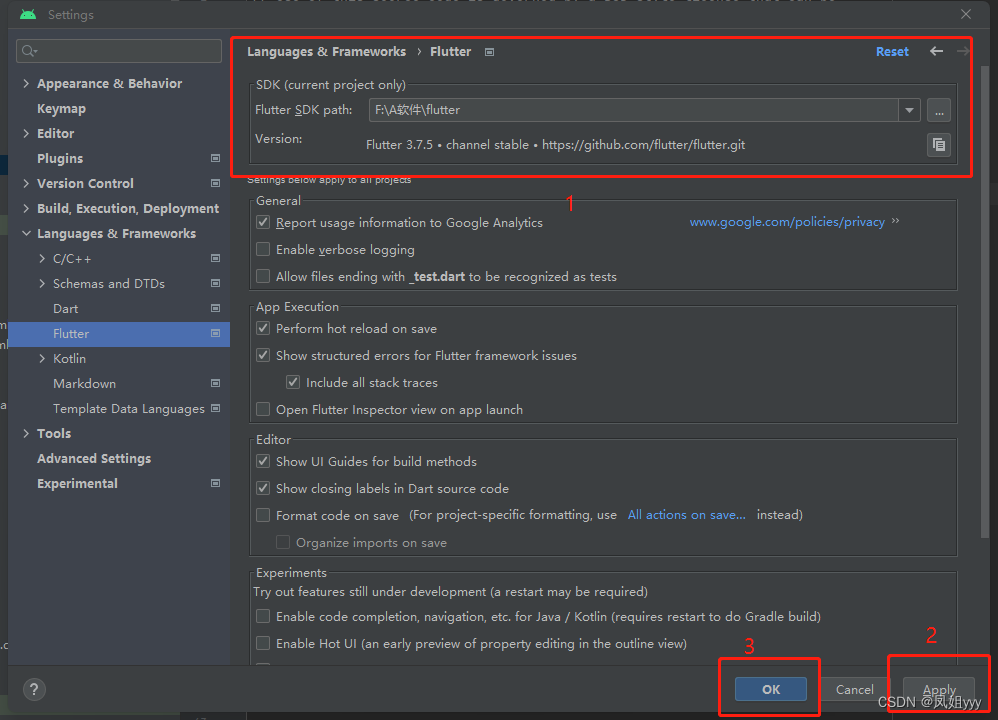Reset Flutter settings changes
The image size is (998, 720).
coord(892,52)
